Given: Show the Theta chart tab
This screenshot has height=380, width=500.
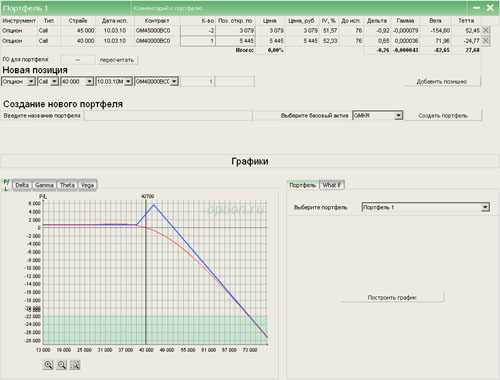Looking at the screenshot, I should coord(67,185).
